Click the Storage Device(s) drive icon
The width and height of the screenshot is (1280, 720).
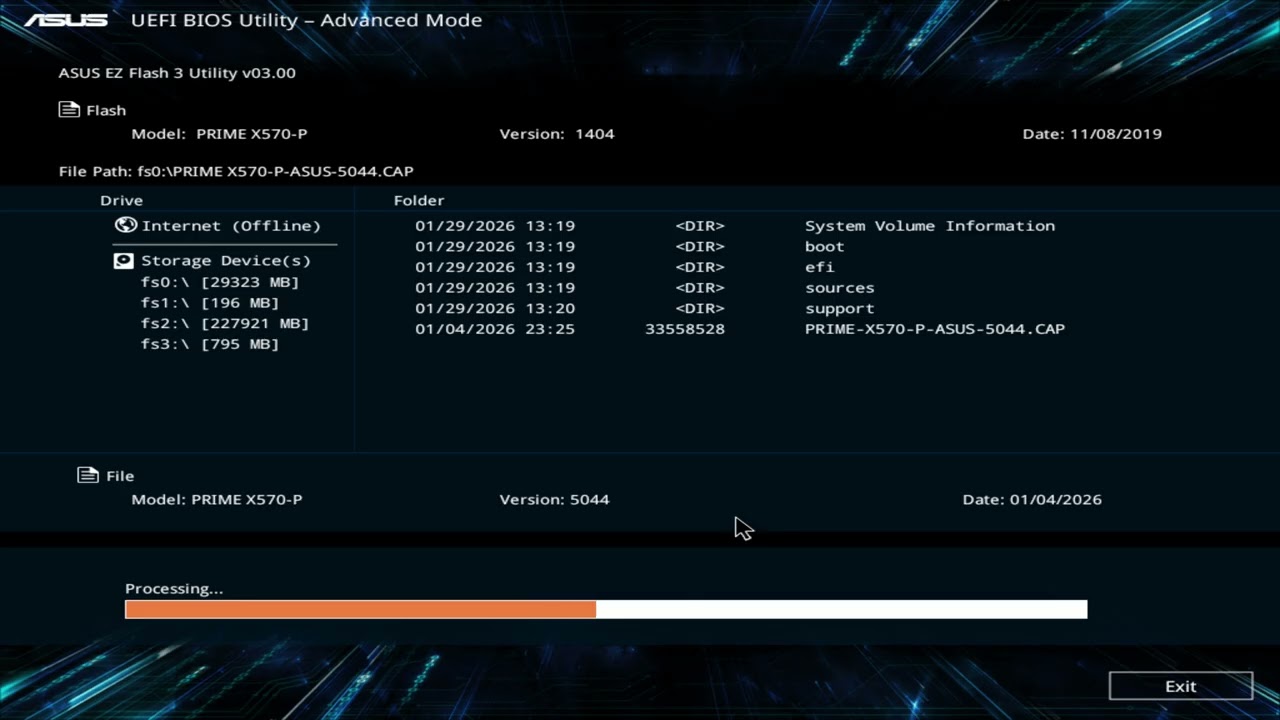124,260
